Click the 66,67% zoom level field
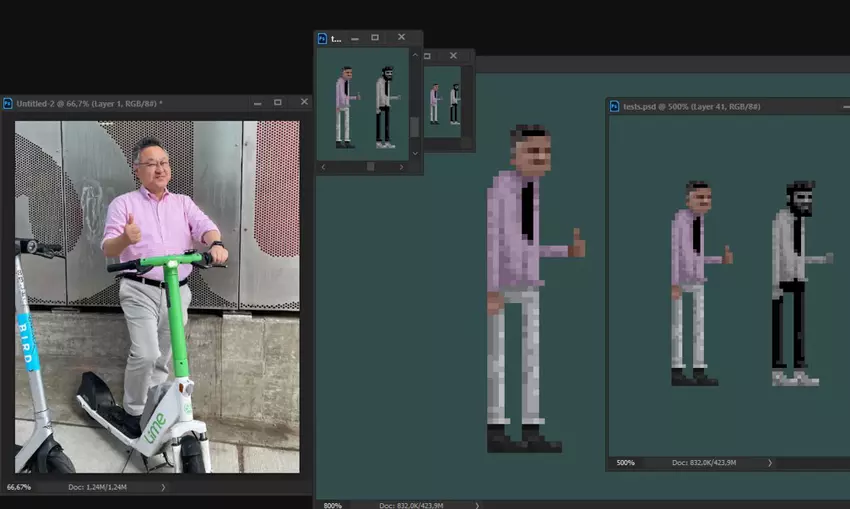 (x=19, y=487)
